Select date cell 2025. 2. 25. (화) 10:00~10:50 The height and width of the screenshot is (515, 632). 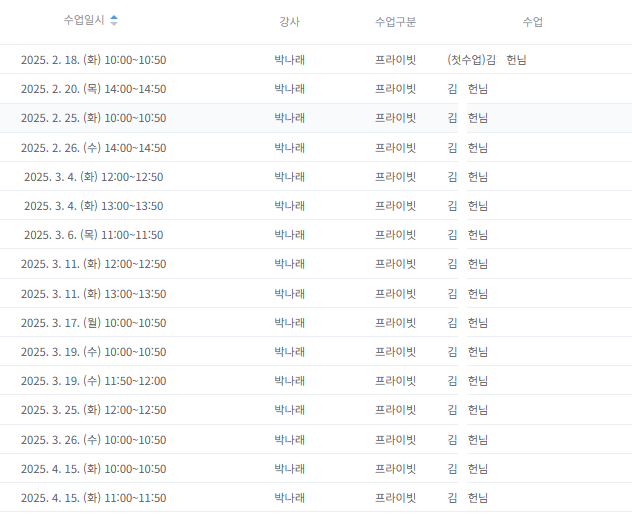point(94,118)
